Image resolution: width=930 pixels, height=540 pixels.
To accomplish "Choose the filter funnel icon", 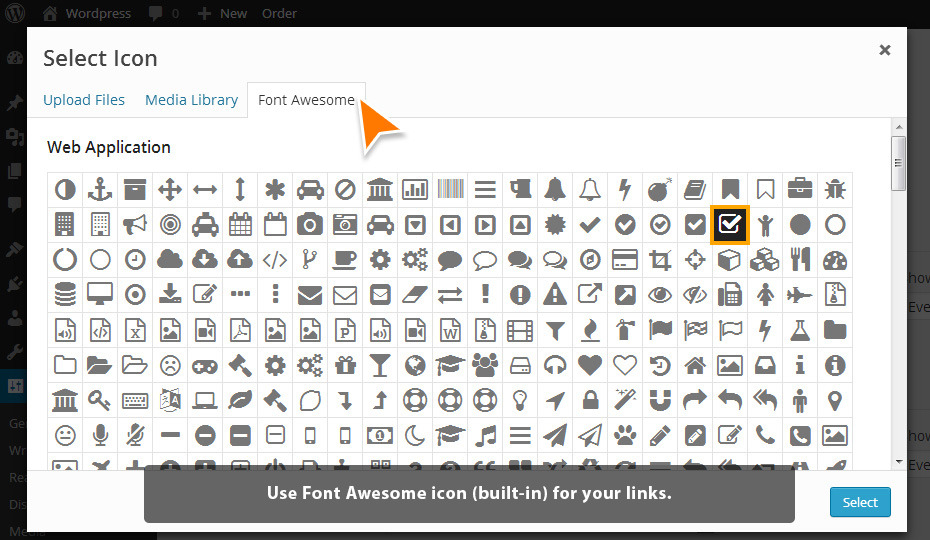I will pos(555,331).
